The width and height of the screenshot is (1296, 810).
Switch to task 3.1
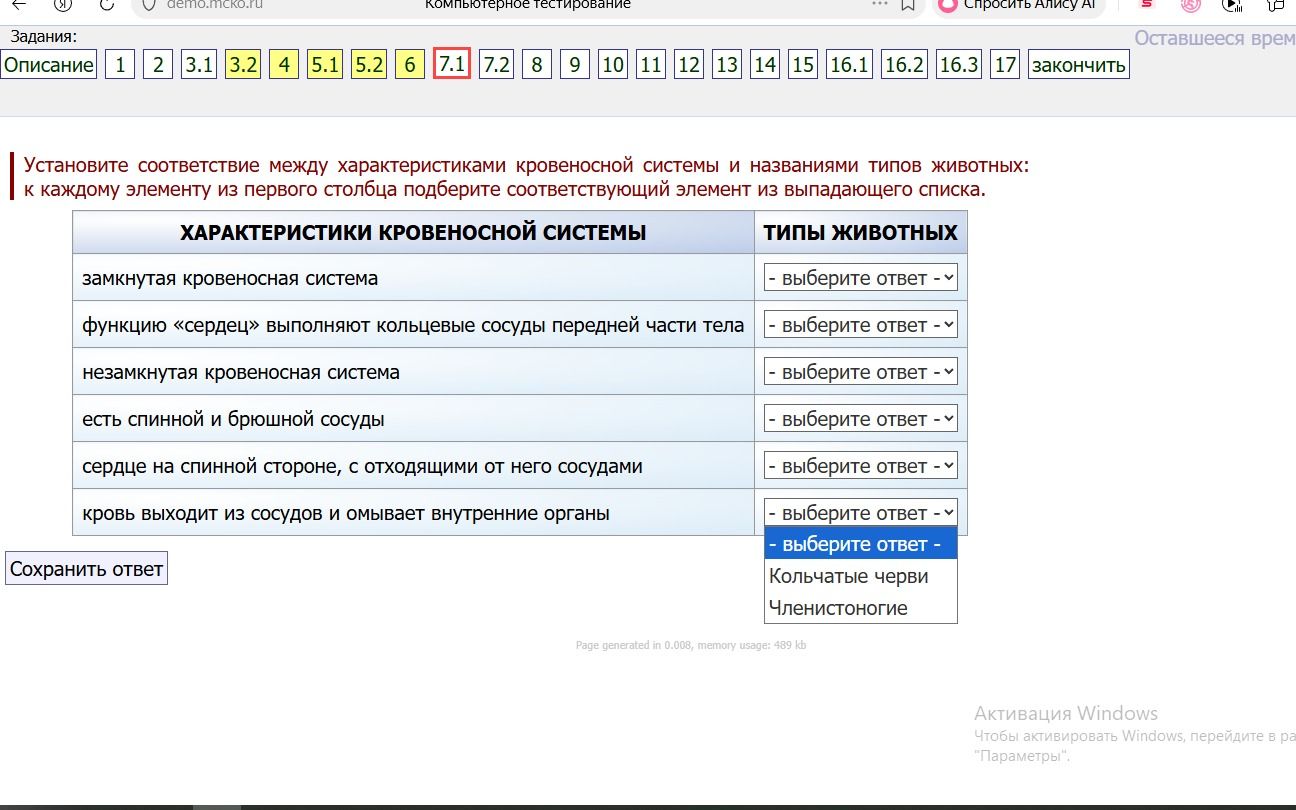click(x=199, y=66)
